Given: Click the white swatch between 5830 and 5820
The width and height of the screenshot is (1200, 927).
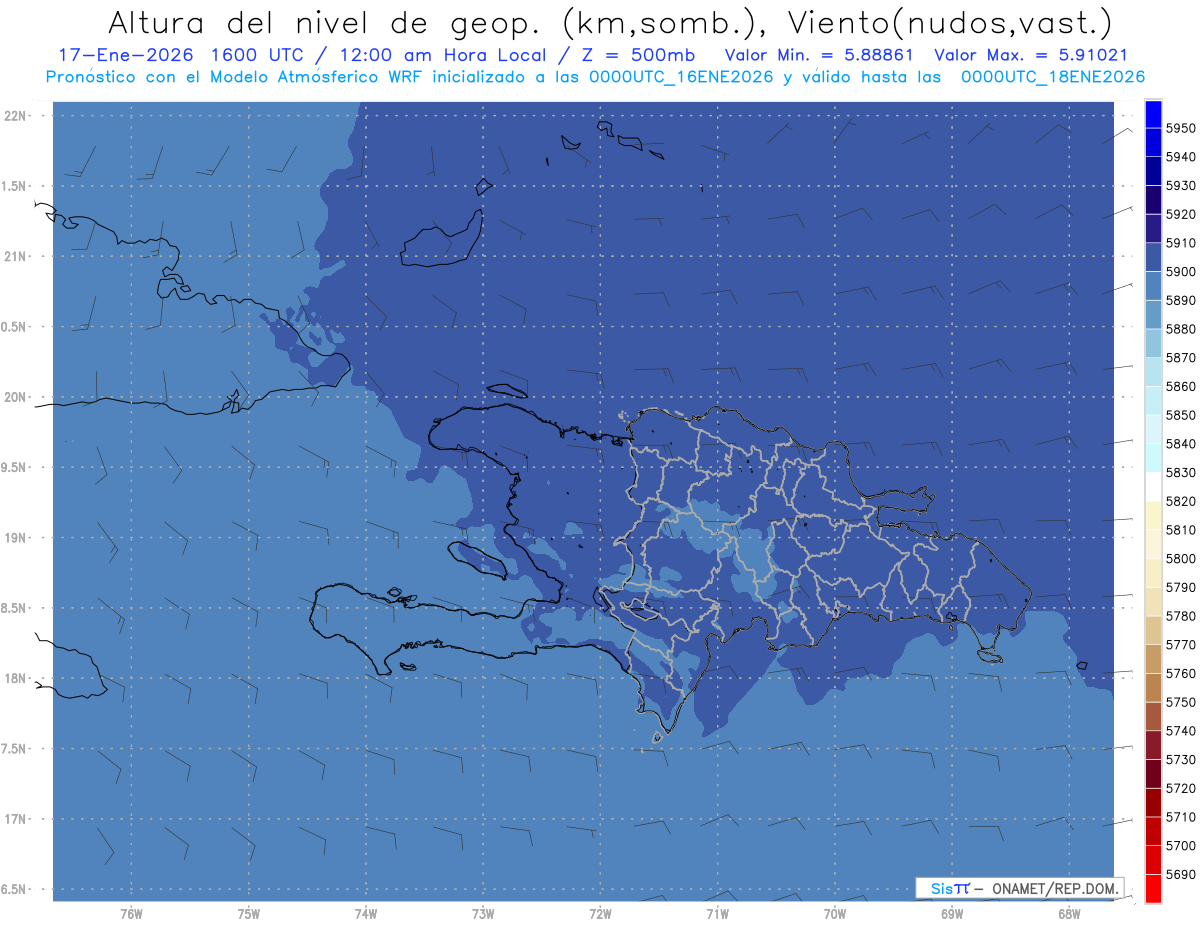Looking at the screenshot, I should pos(1153,487).
